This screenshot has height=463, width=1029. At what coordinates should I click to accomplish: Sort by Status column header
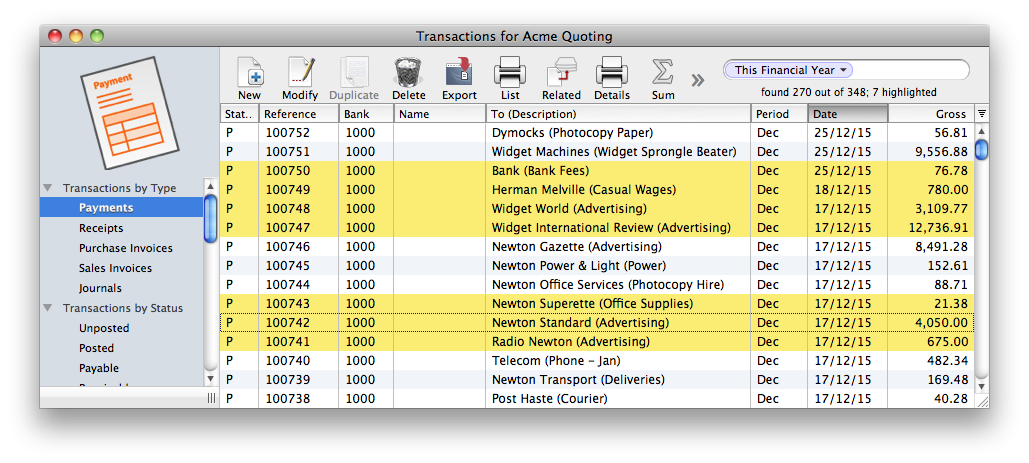click(240, 114)
